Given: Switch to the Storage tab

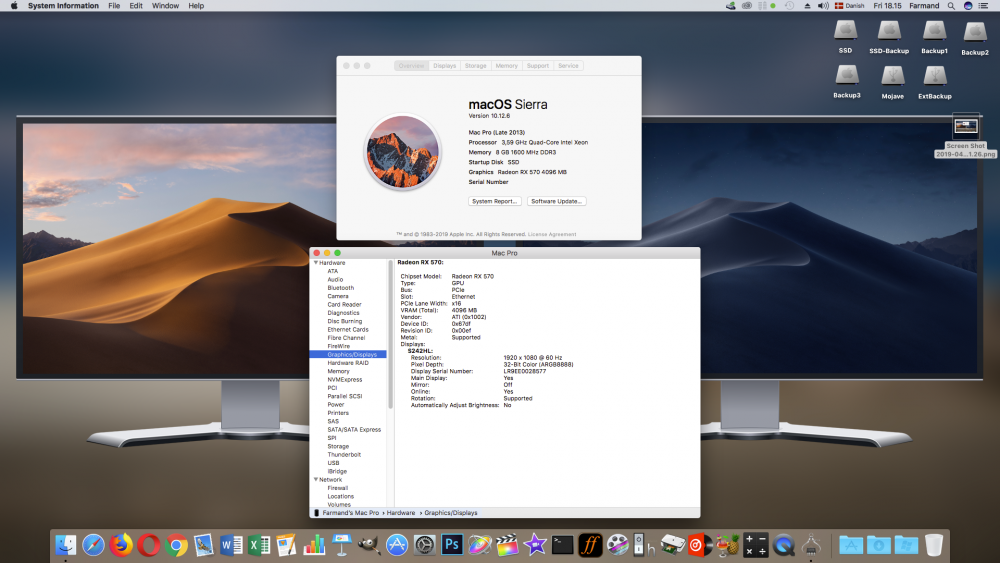Looking at the screenshot, I should (x=476, y=66).
